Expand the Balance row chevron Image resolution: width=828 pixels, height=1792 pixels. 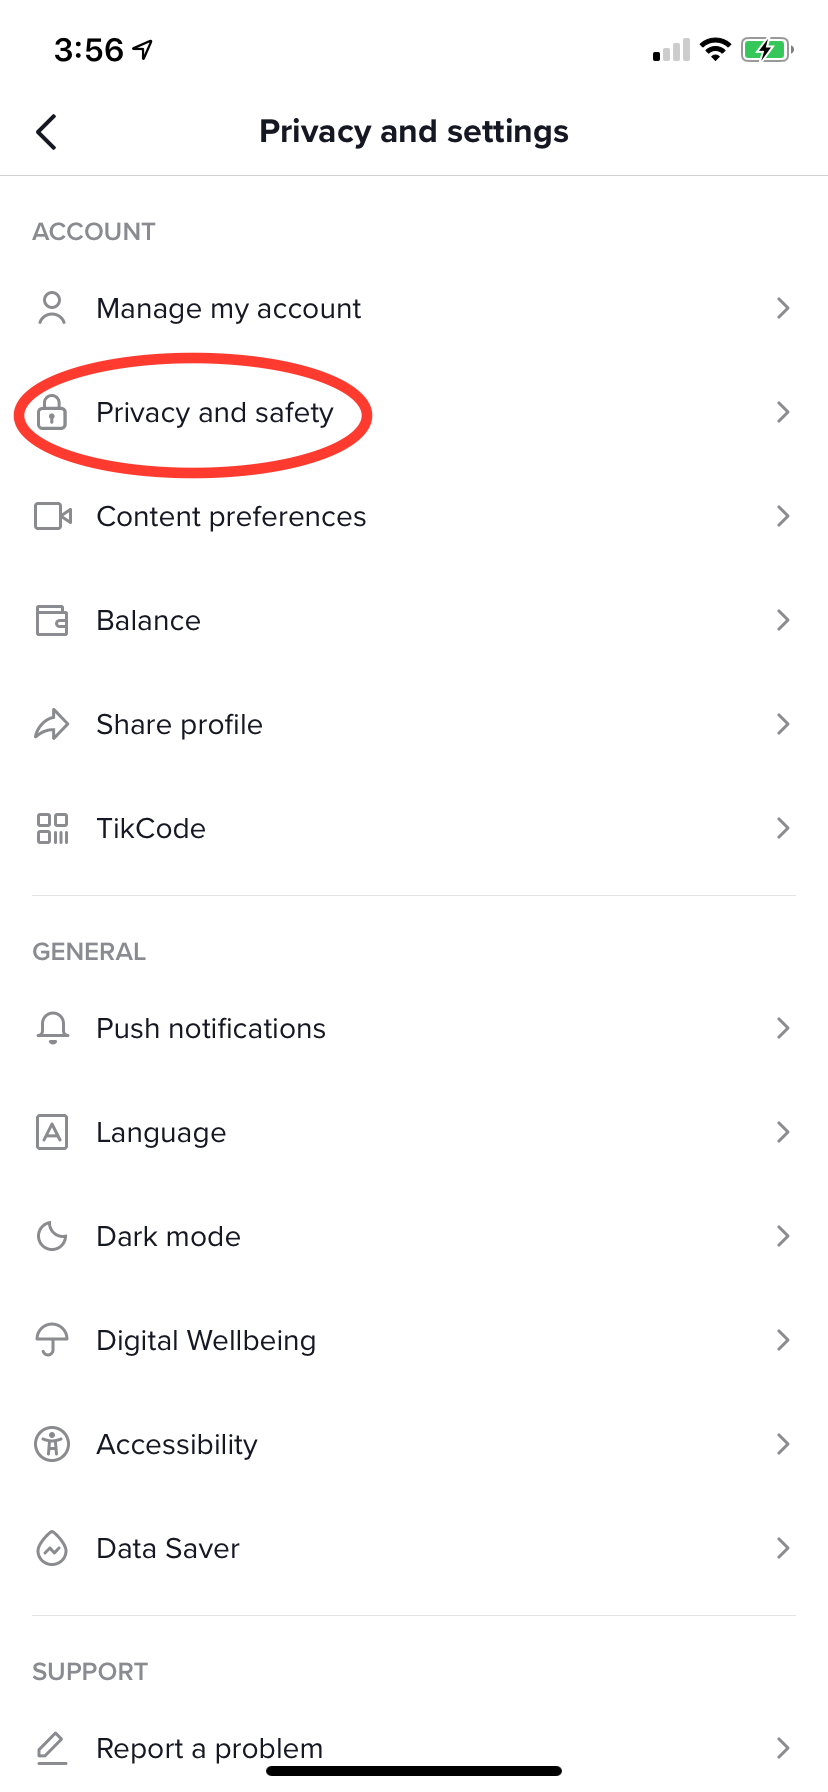783,620
